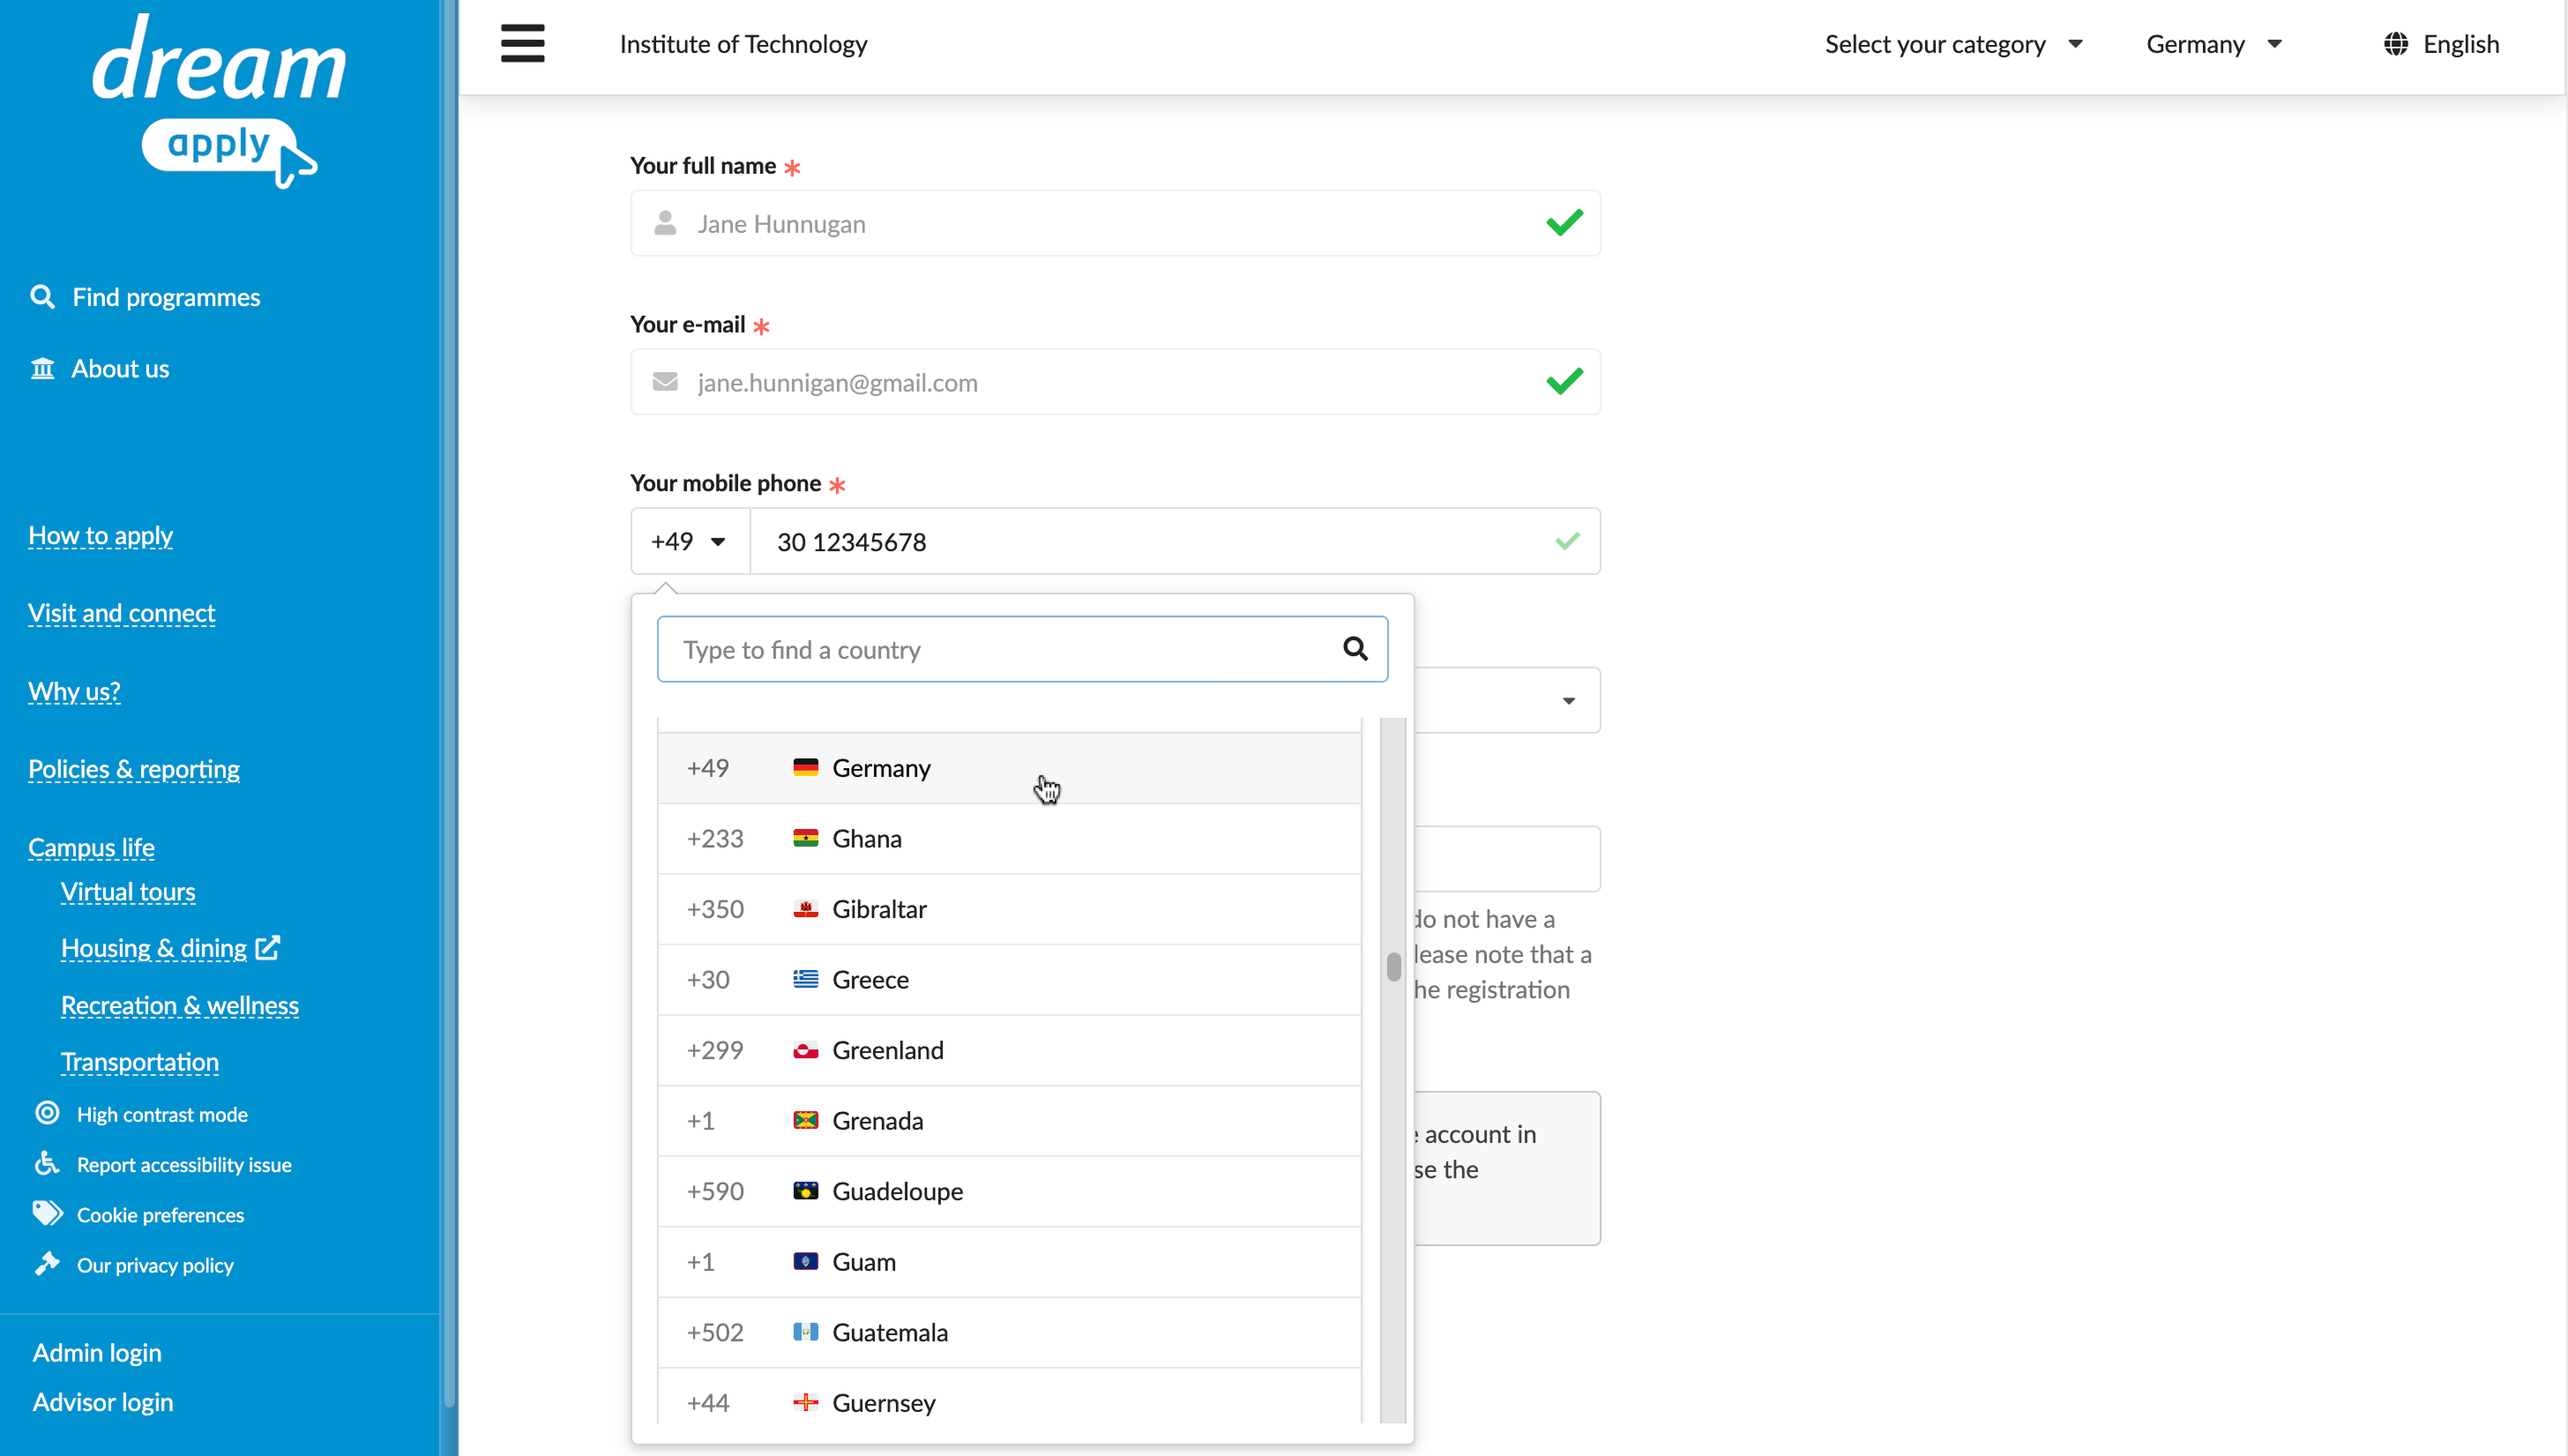
Task: Click the Germany flag icon in list
Action: click(805, 767)
